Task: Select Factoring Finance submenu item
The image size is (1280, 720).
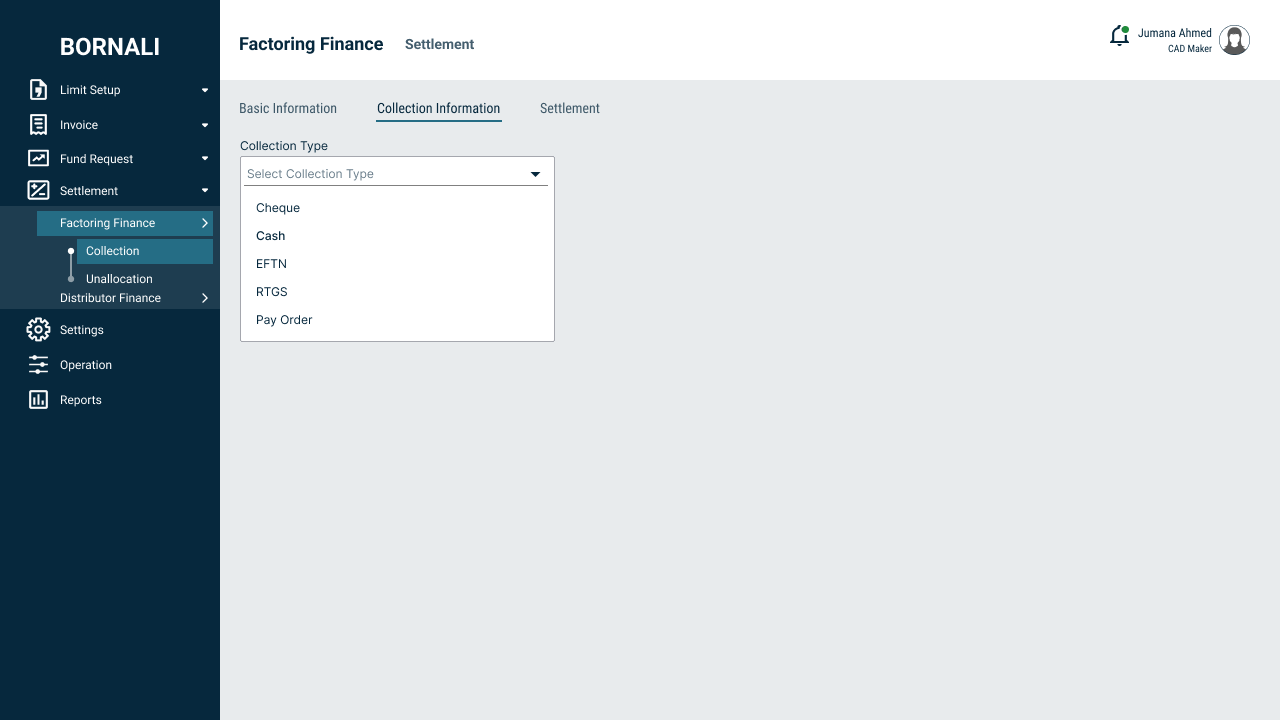Action: (x=125, y=223)
